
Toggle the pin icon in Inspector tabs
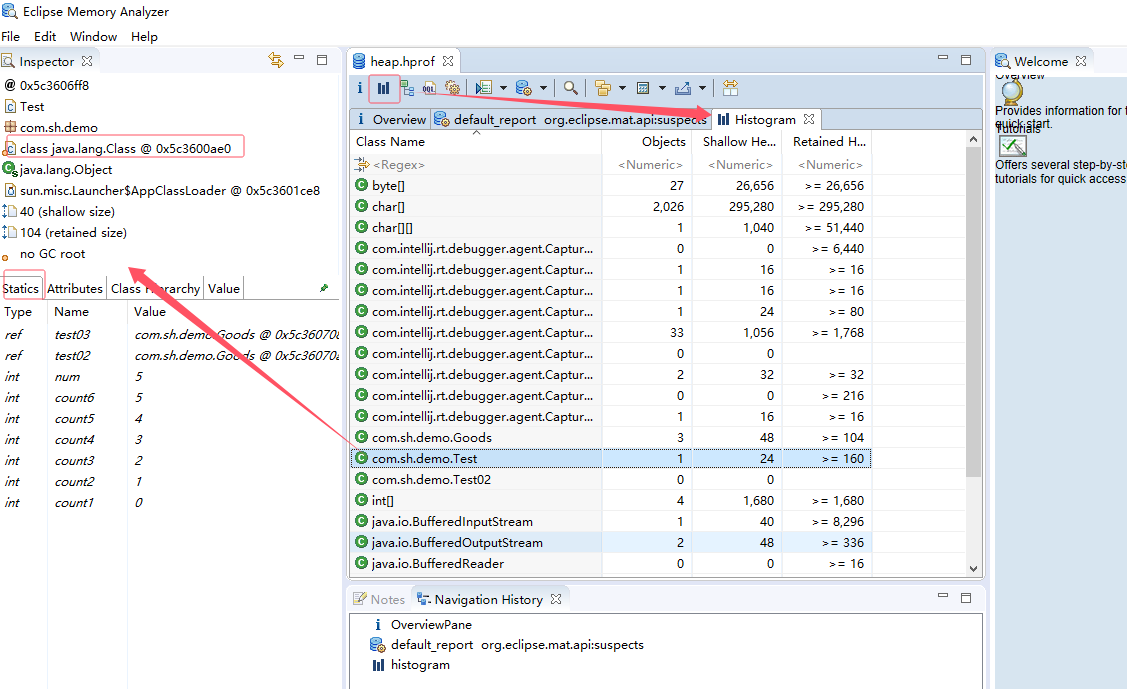pos(323,288)
